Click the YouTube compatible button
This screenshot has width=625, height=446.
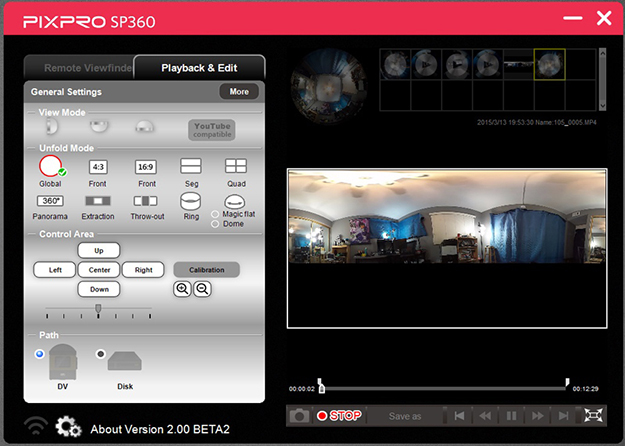212,130
